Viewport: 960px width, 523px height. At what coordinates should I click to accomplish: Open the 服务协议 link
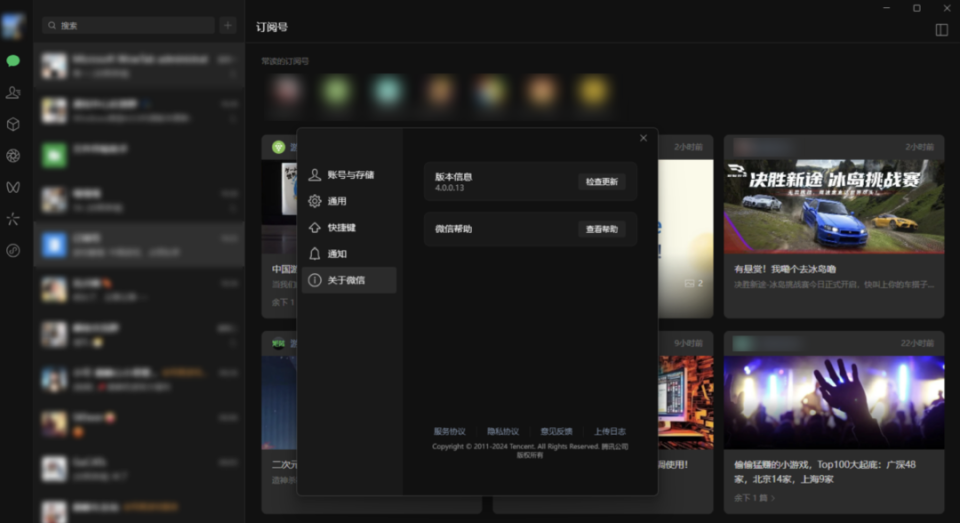[449, 431]
